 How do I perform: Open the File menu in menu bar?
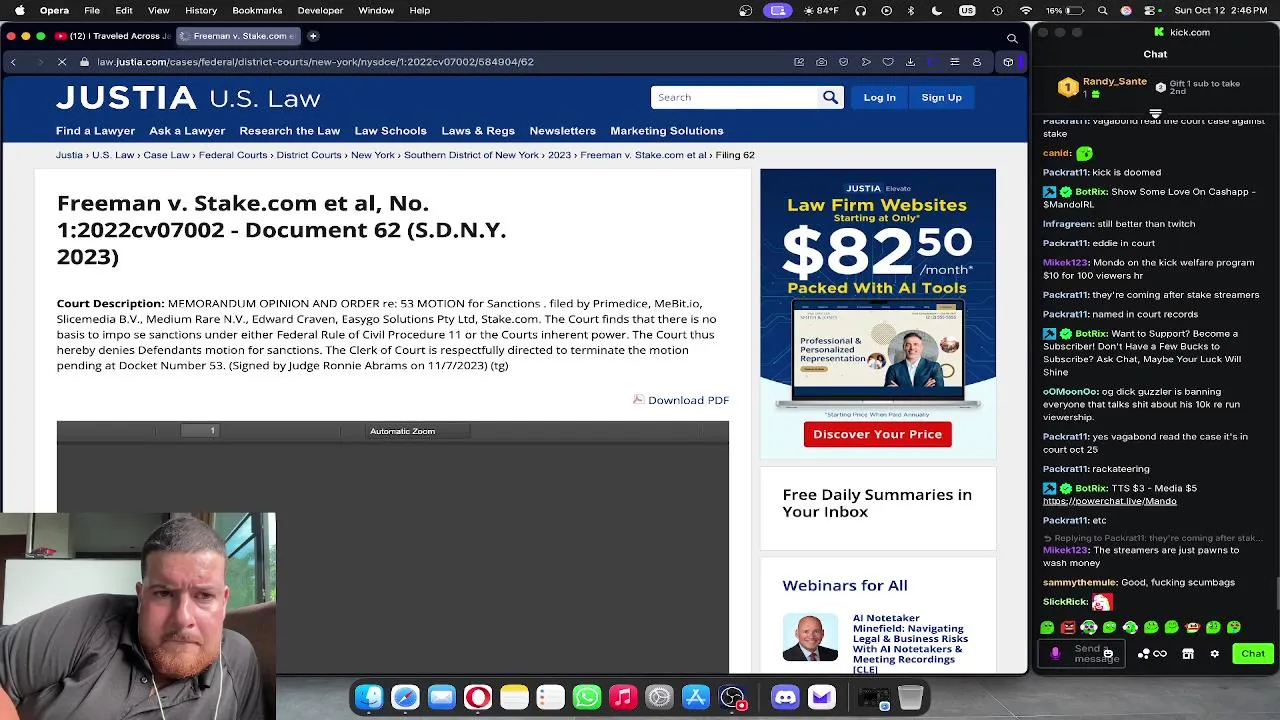click(x=92, y=10)
